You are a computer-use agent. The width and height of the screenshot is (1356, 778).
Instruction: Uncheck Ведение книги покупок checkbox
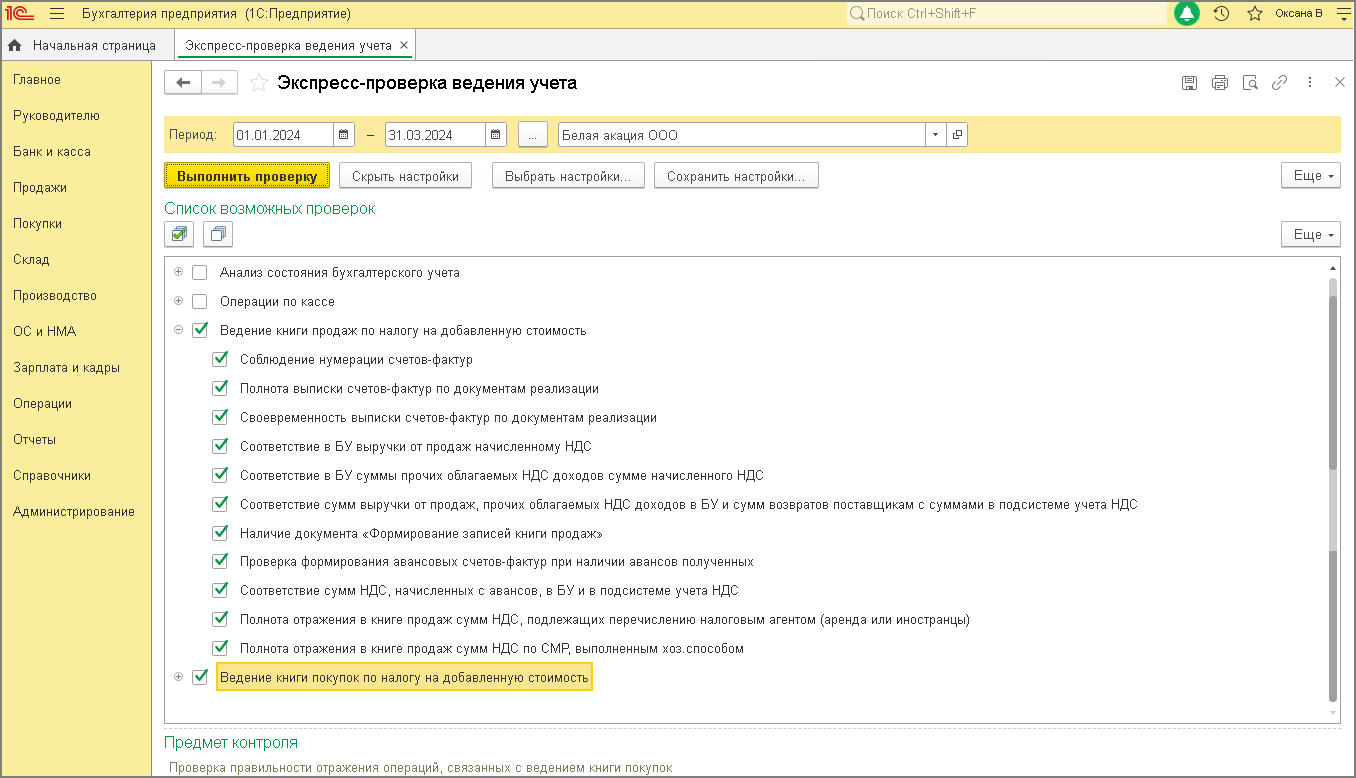click(x=200, y=677)
